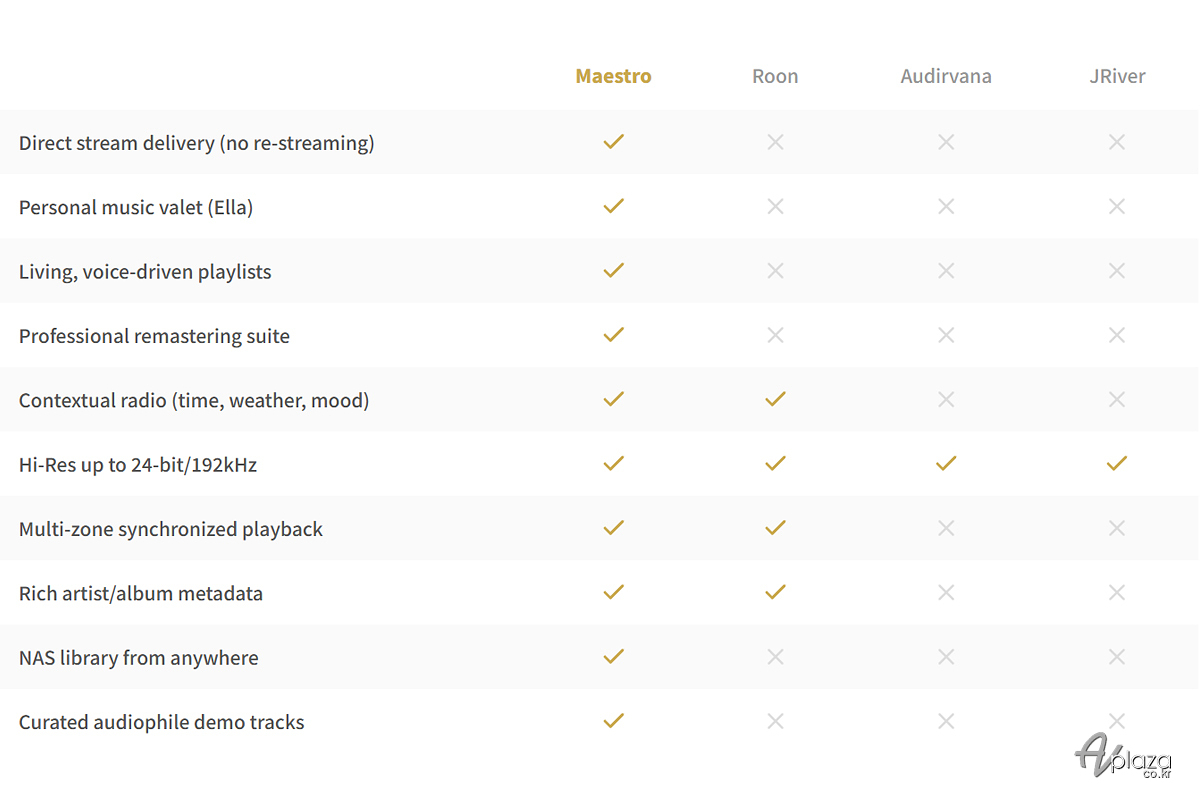
Task: Click the Personal music valet (Ella) label
Action: click(136, 207)
